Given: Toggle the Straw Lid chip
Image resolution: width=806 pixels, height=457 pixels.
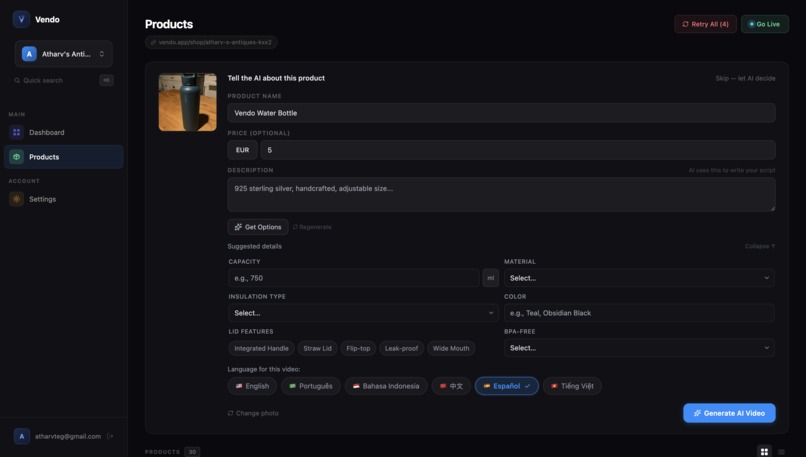Looking at the screenshot, I should pyautogui.click(x=317, y=349).
